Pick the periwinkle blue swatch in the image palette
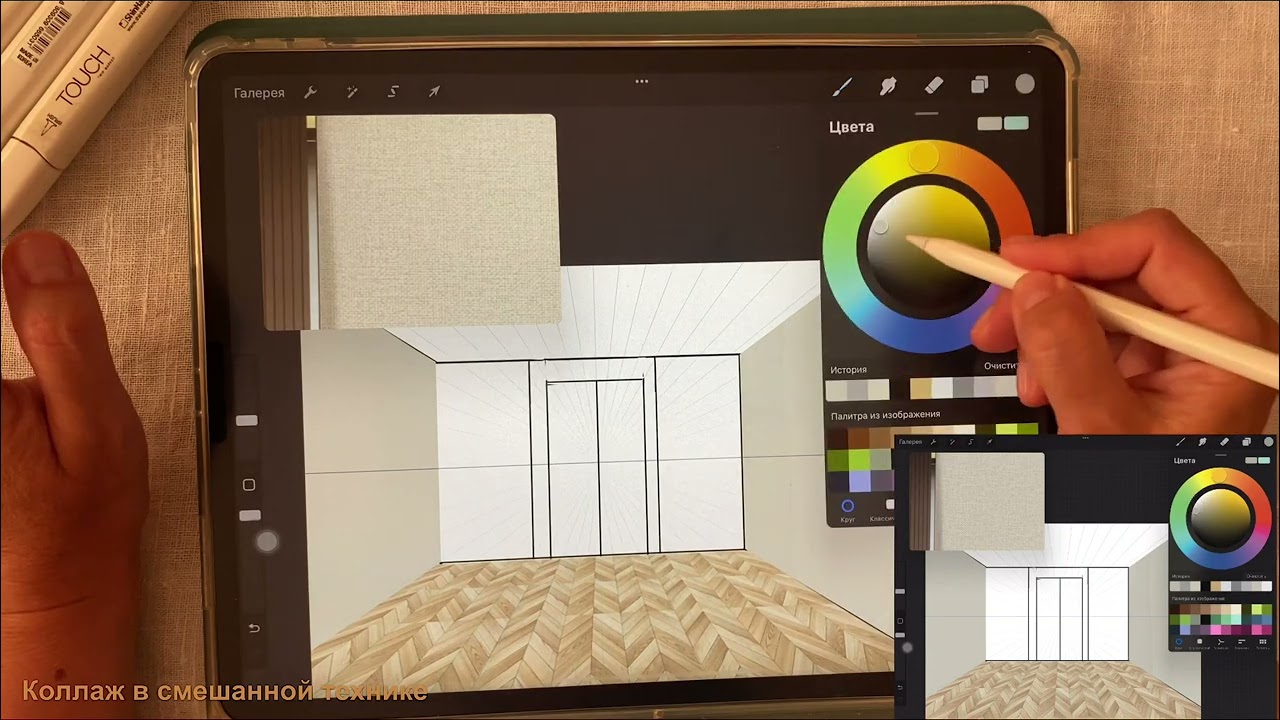Viewport: 1280px width, 720px height. [859, 481]
